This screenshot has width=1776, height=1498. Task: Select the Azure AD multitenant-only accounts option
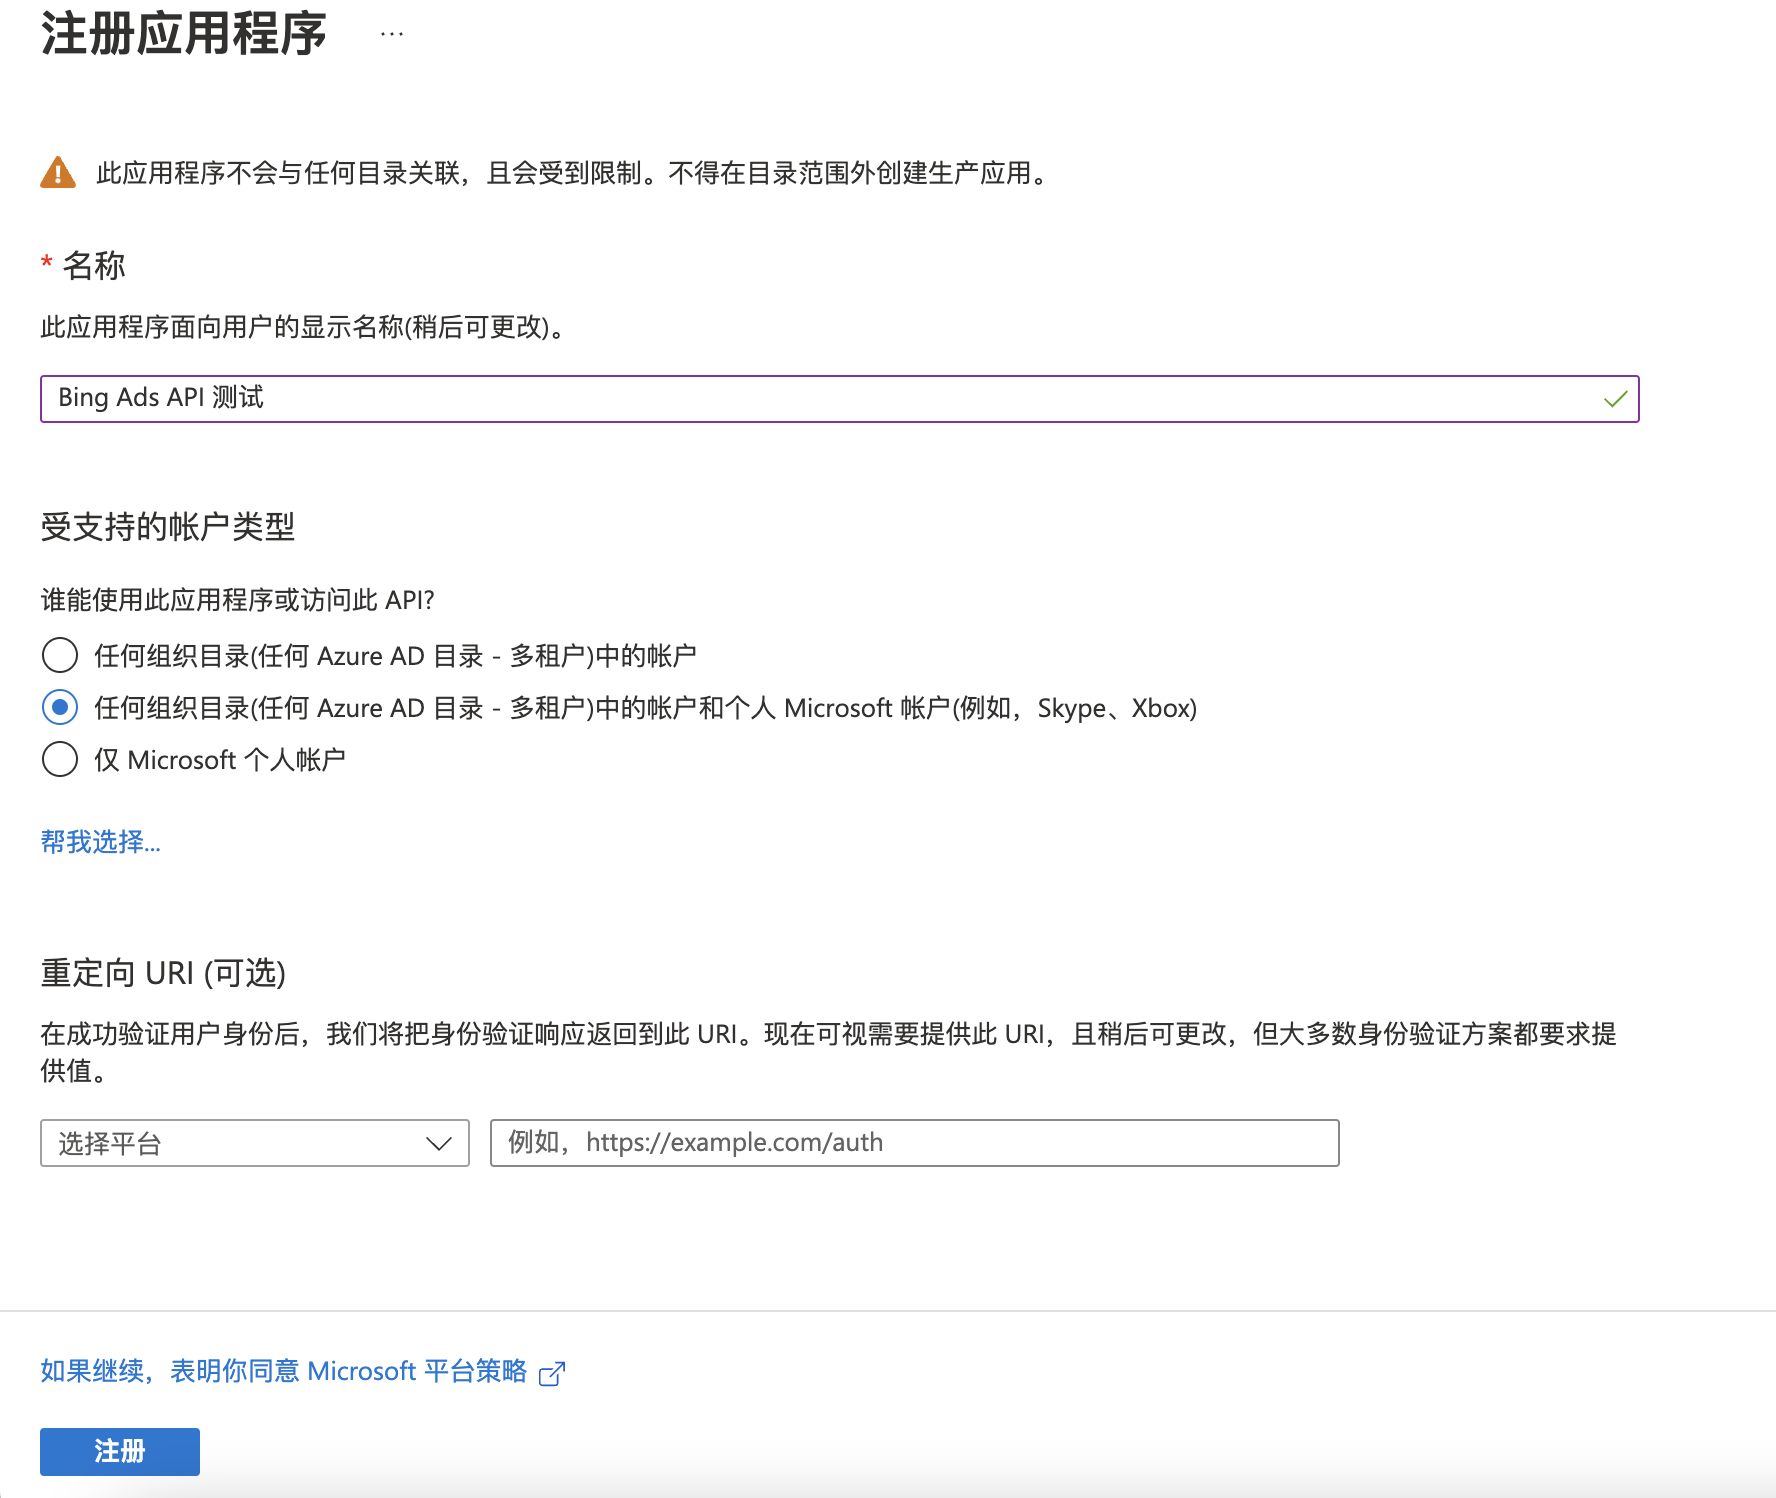point(60,656)
